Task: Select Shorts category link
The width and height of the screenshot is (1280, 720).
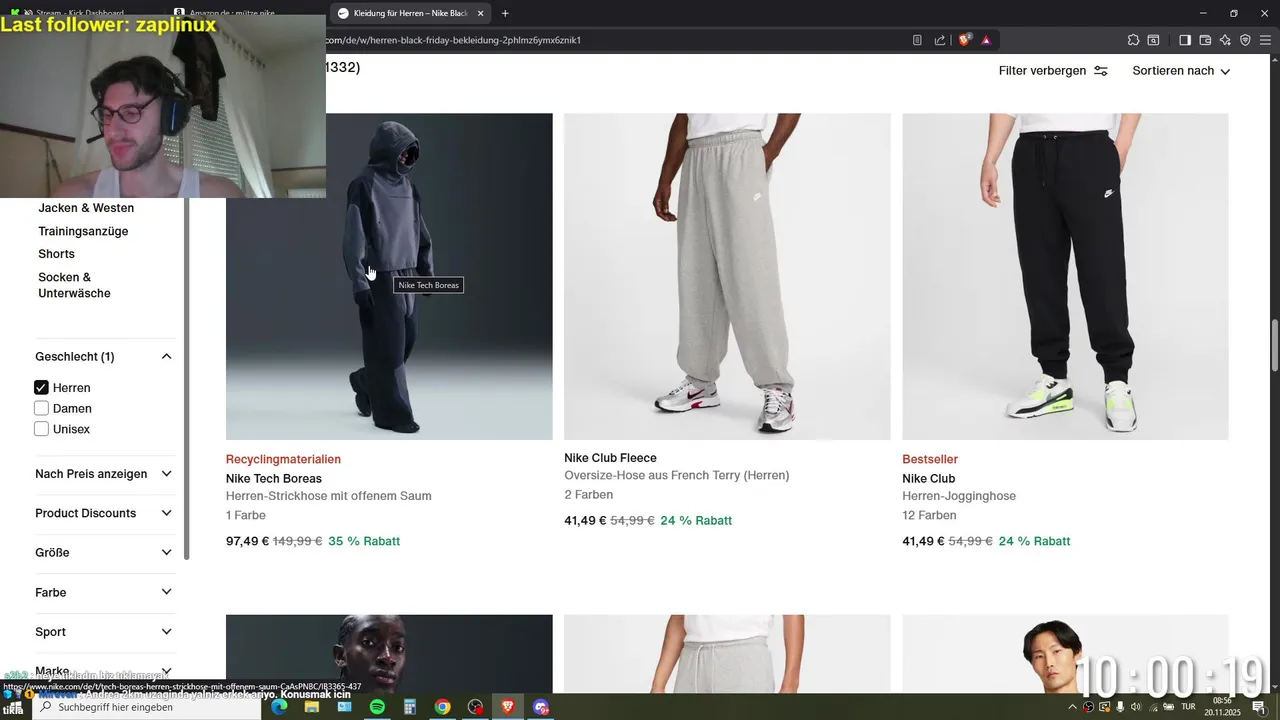Action: (56, 254)
